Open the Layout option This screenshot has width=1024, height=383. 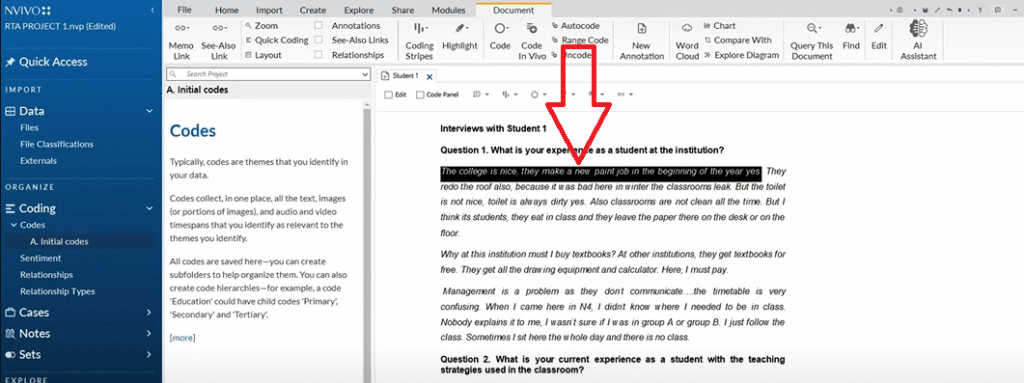click(263, 55)
